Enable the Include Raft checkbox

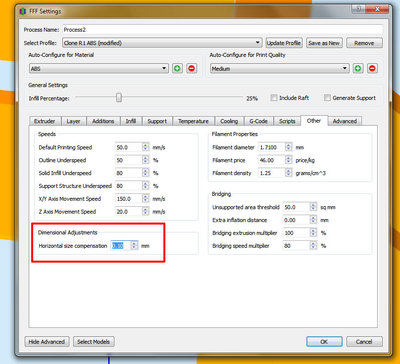pyautogui.click(x=274, y=98)
